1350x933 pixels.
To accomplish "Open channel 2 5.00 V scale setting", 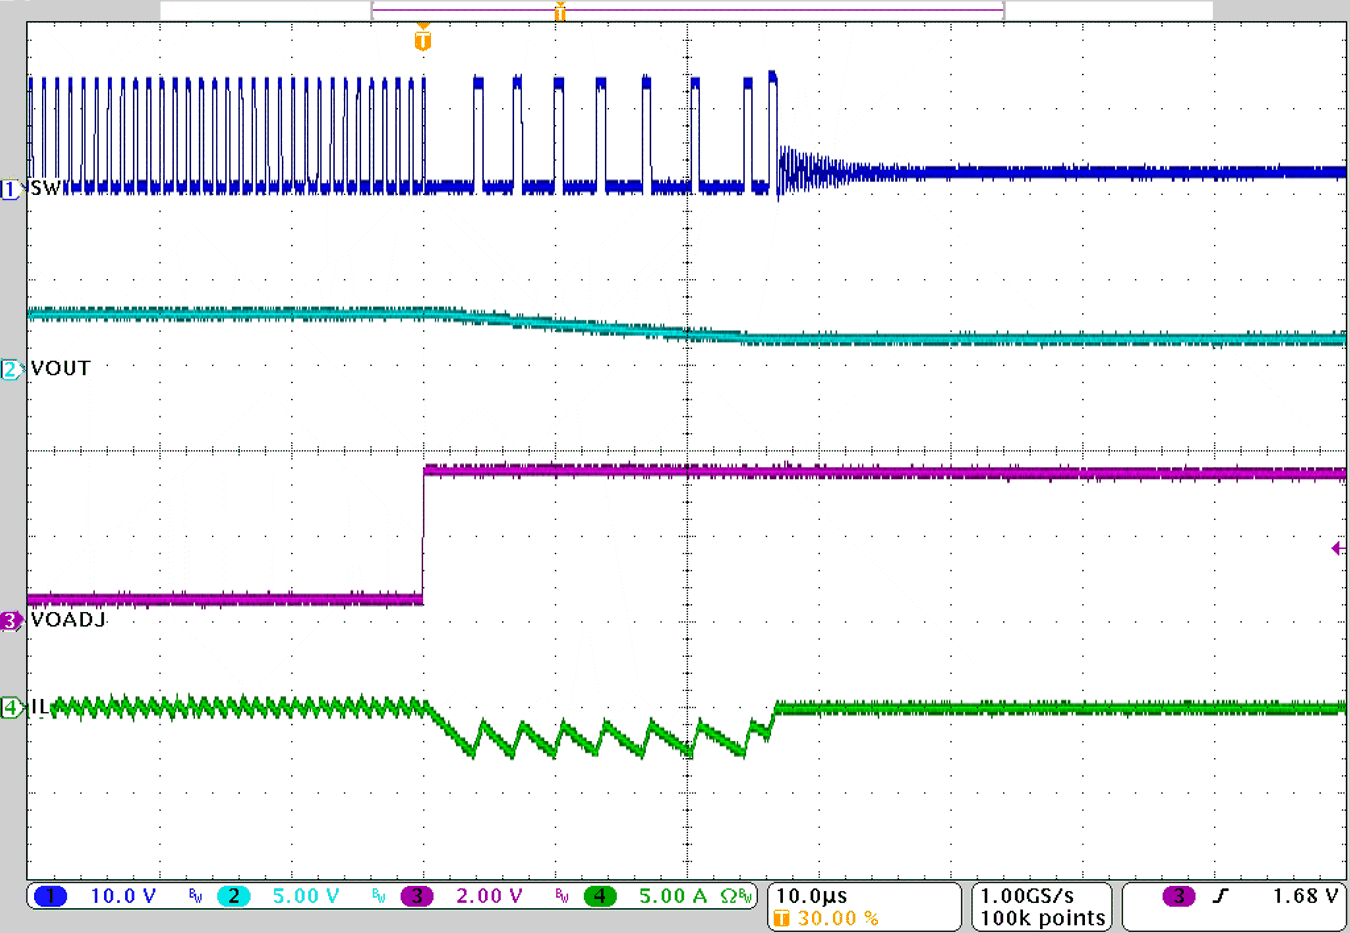I will (306, 896).
